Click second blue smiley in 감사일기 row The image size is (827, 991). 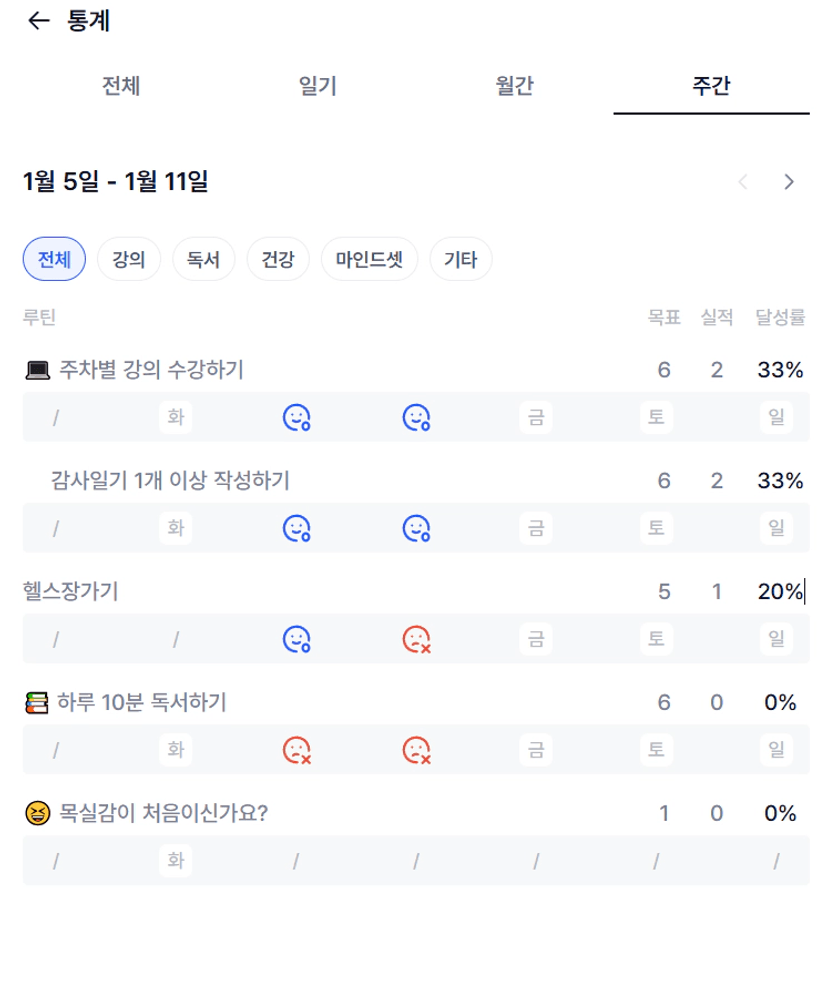416,527
